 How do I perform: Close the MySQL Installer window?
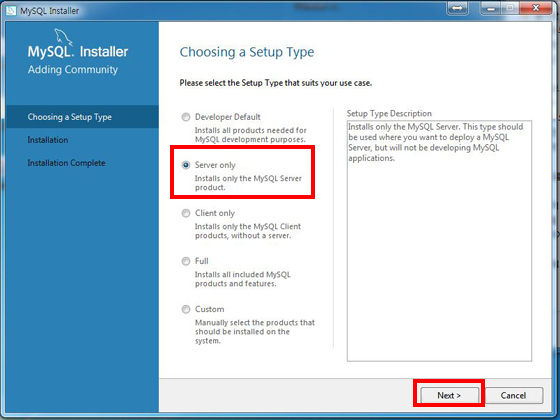[536, 8]
